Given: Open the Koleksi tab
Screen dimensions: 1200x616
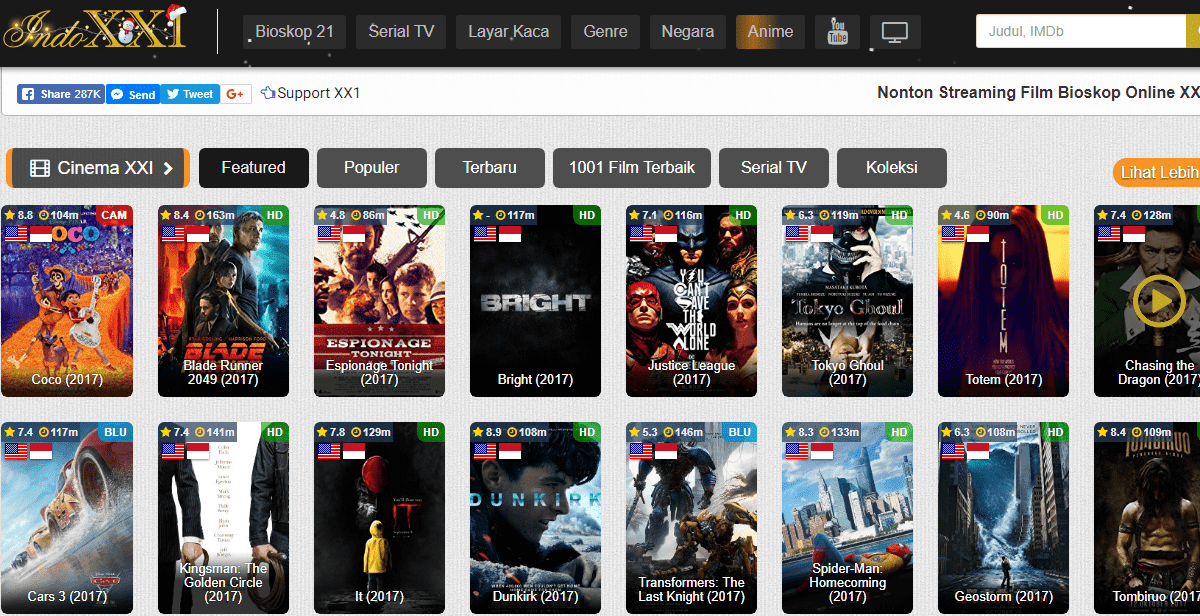Looking at the screenshot, I should [892, 168].
